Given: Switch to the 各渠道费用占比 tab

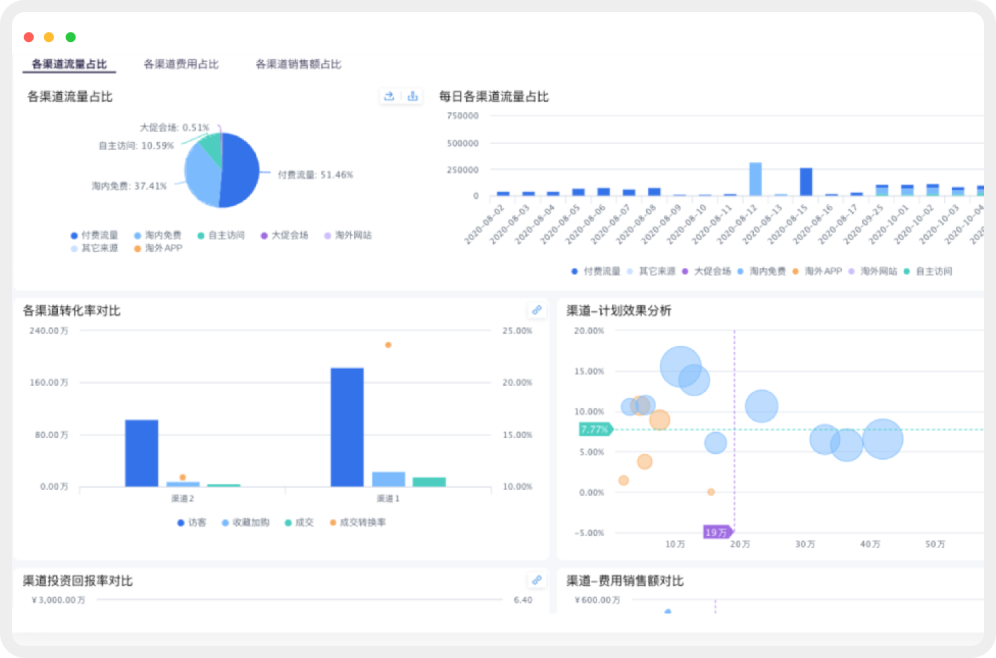Looking at the screenshot, I should pyautogui.click(x=181, y=64).
